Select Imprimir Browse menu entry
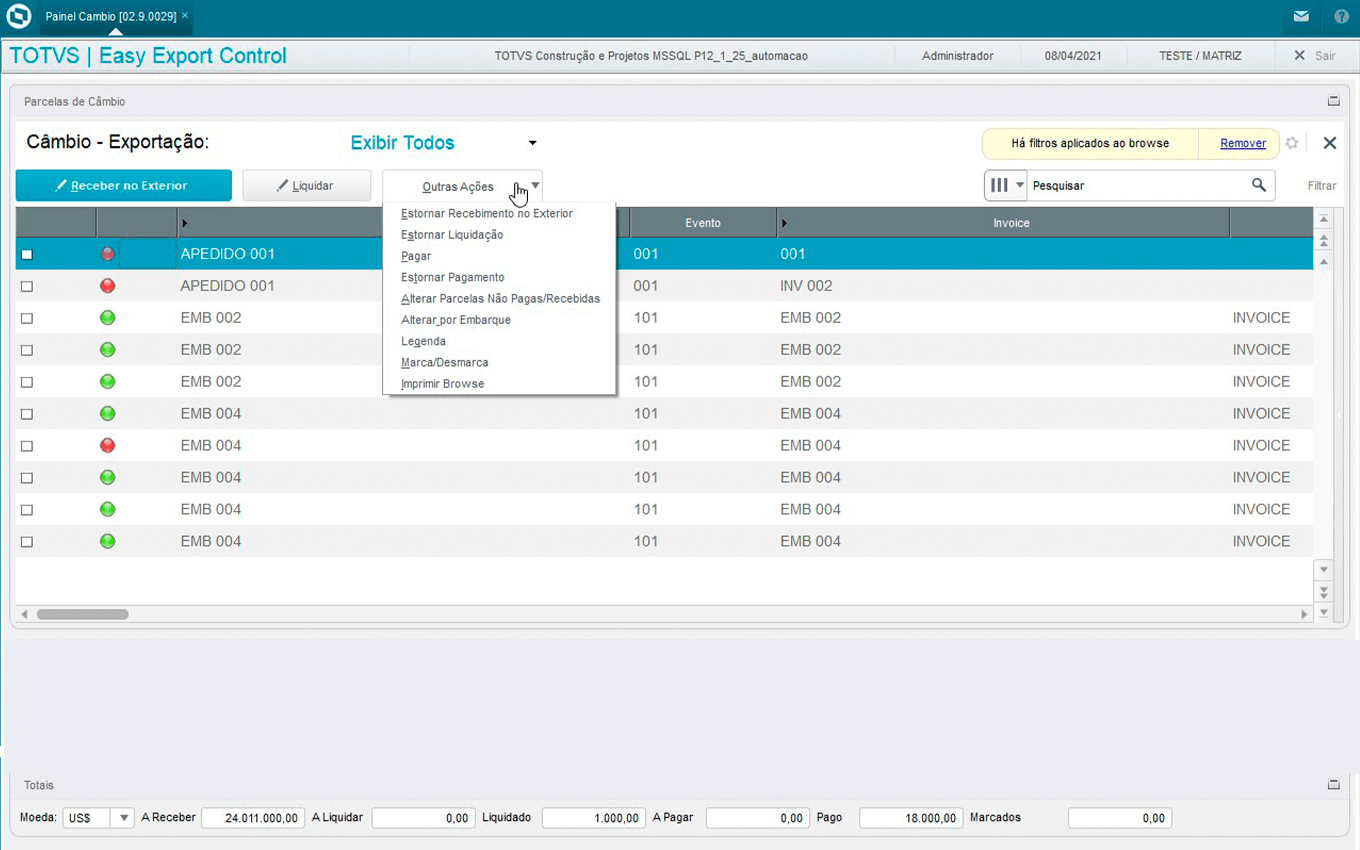This screenshot has width=1360, height=850. [x=442, y=384]
